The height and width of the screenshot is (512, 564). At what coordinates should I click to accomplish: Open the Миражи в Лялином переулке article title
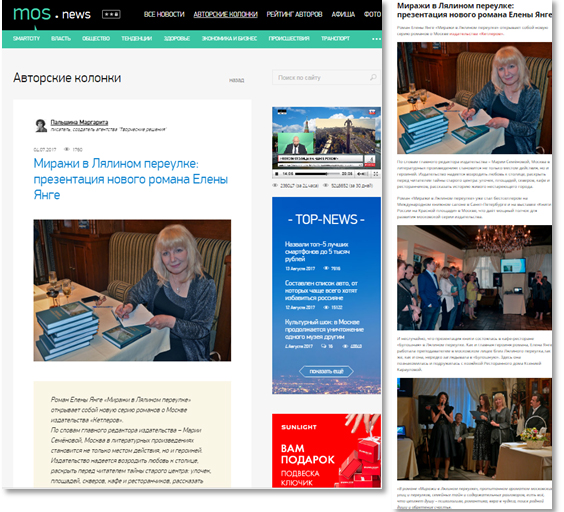point(131,179)
